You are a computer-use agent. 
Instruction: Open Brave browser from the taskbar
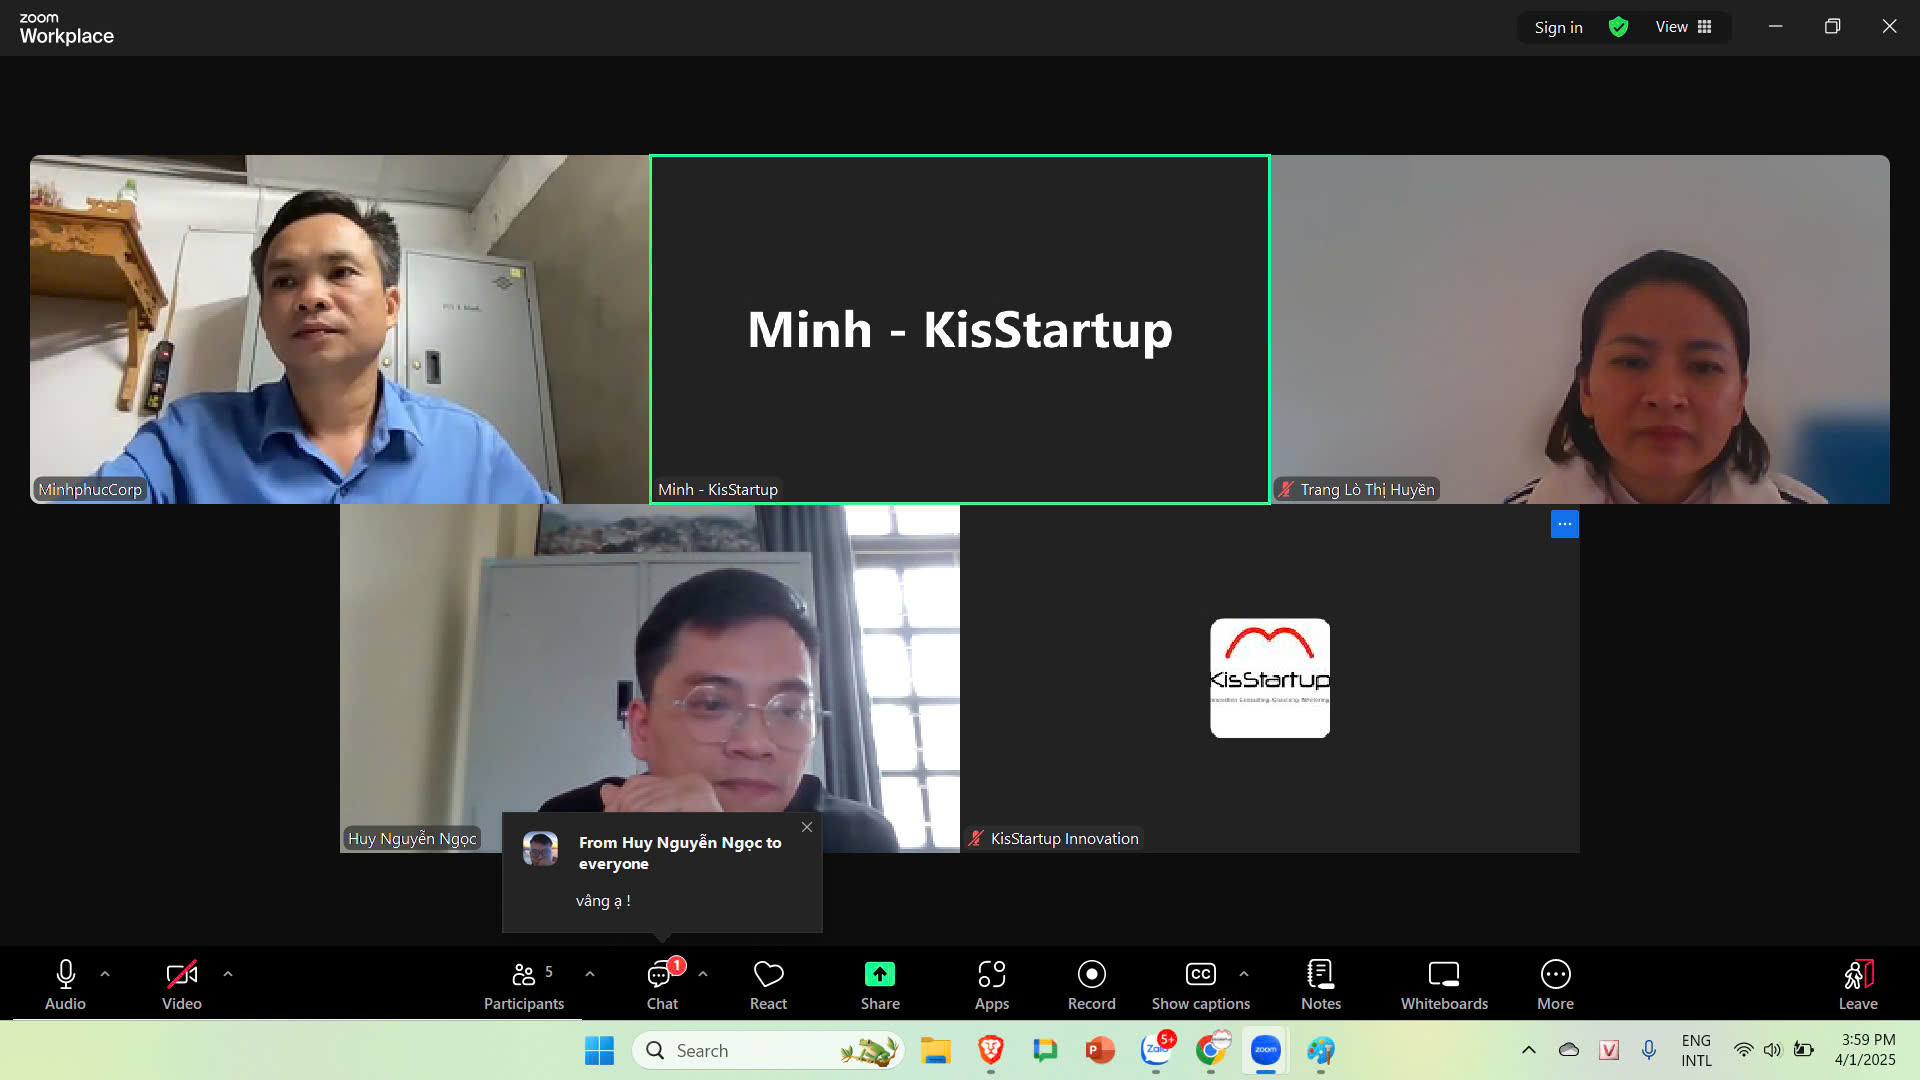tap(990, 1050)
